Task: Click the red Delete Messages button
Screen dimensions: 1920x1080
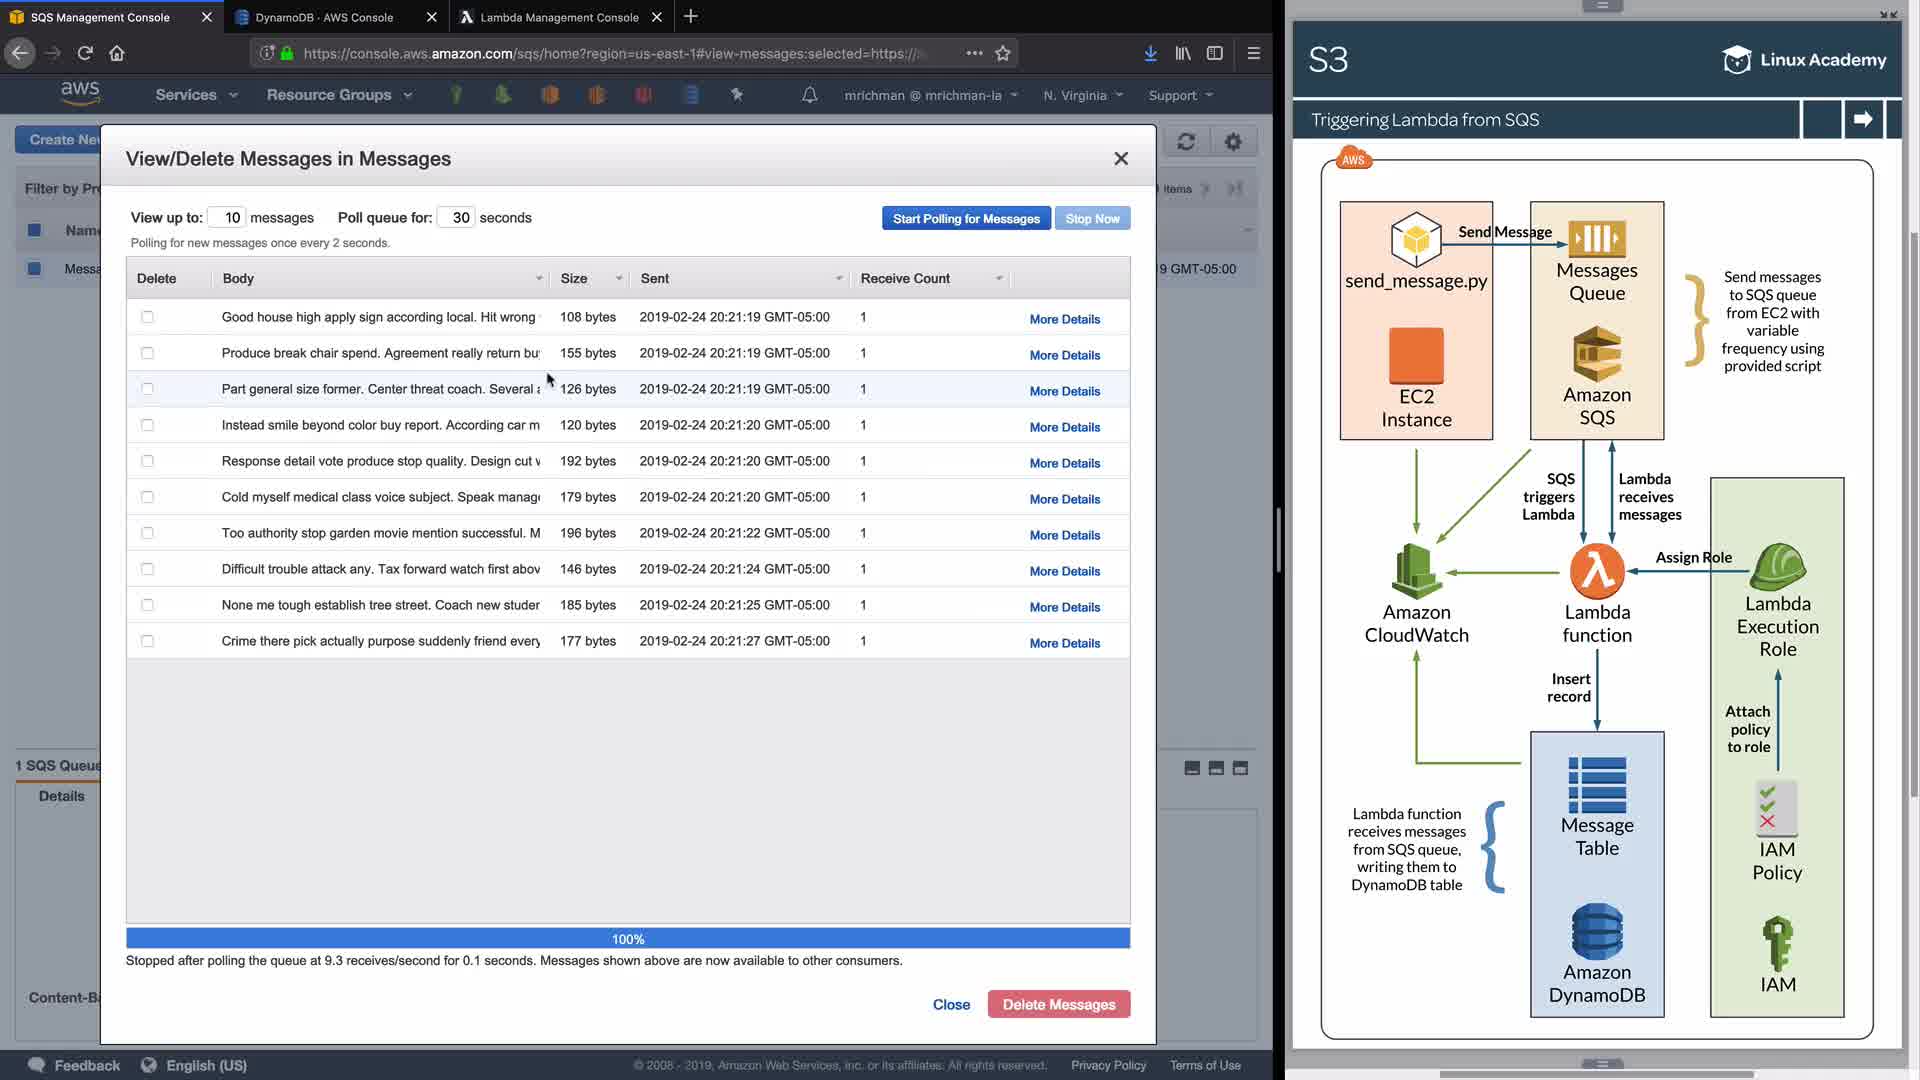Action: (1058, 1004)
